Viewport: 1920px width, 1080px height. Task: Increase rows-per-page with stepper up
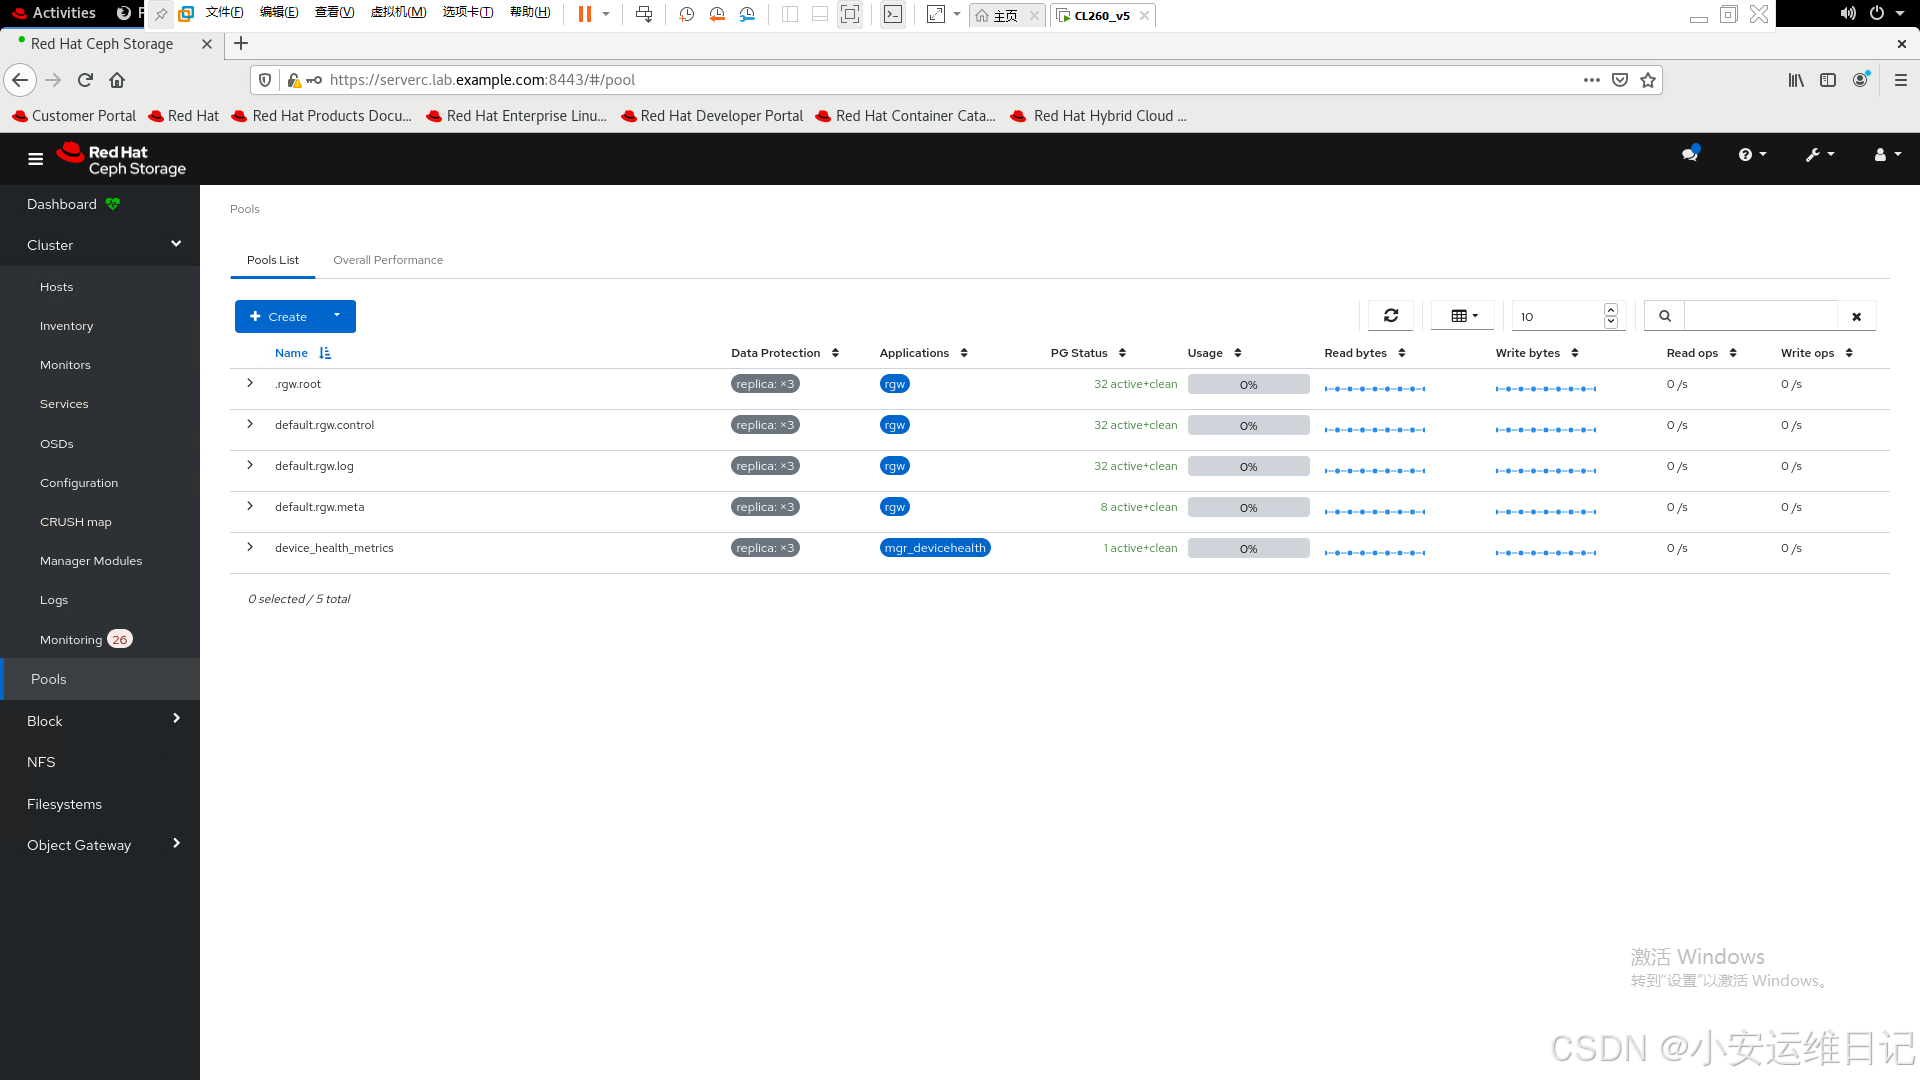[1611, 309]
